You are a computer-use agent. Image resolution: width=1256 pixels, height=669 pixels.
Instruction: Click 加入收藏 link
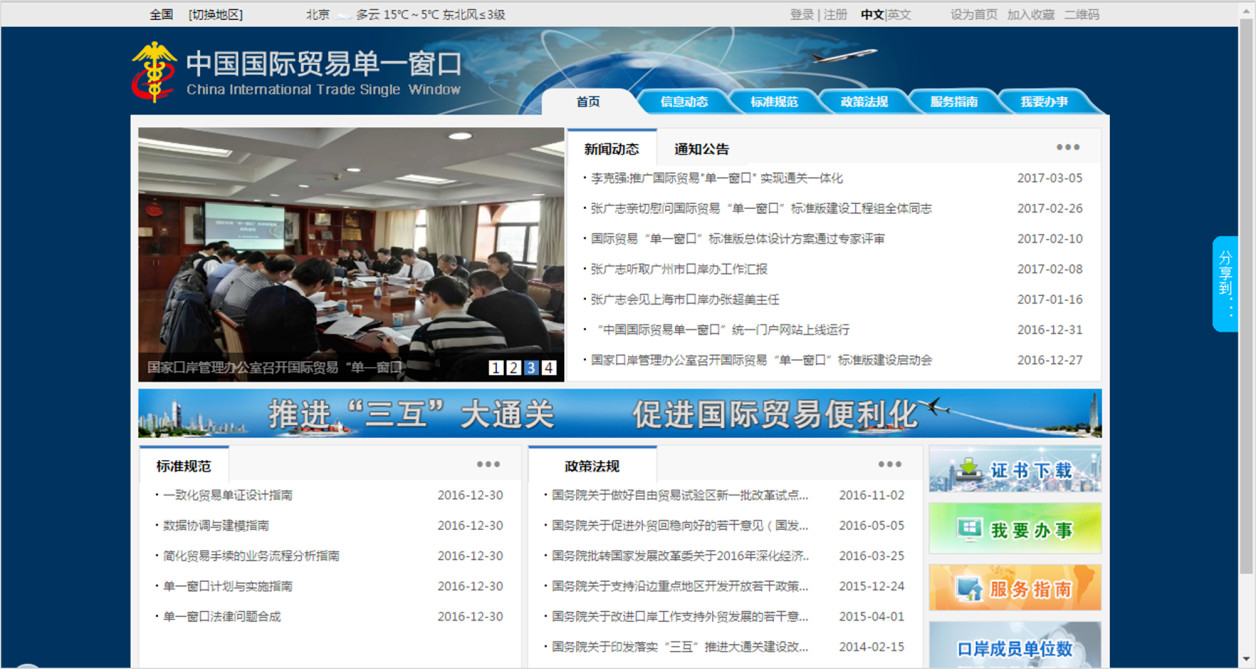(x=1031, y=15)
